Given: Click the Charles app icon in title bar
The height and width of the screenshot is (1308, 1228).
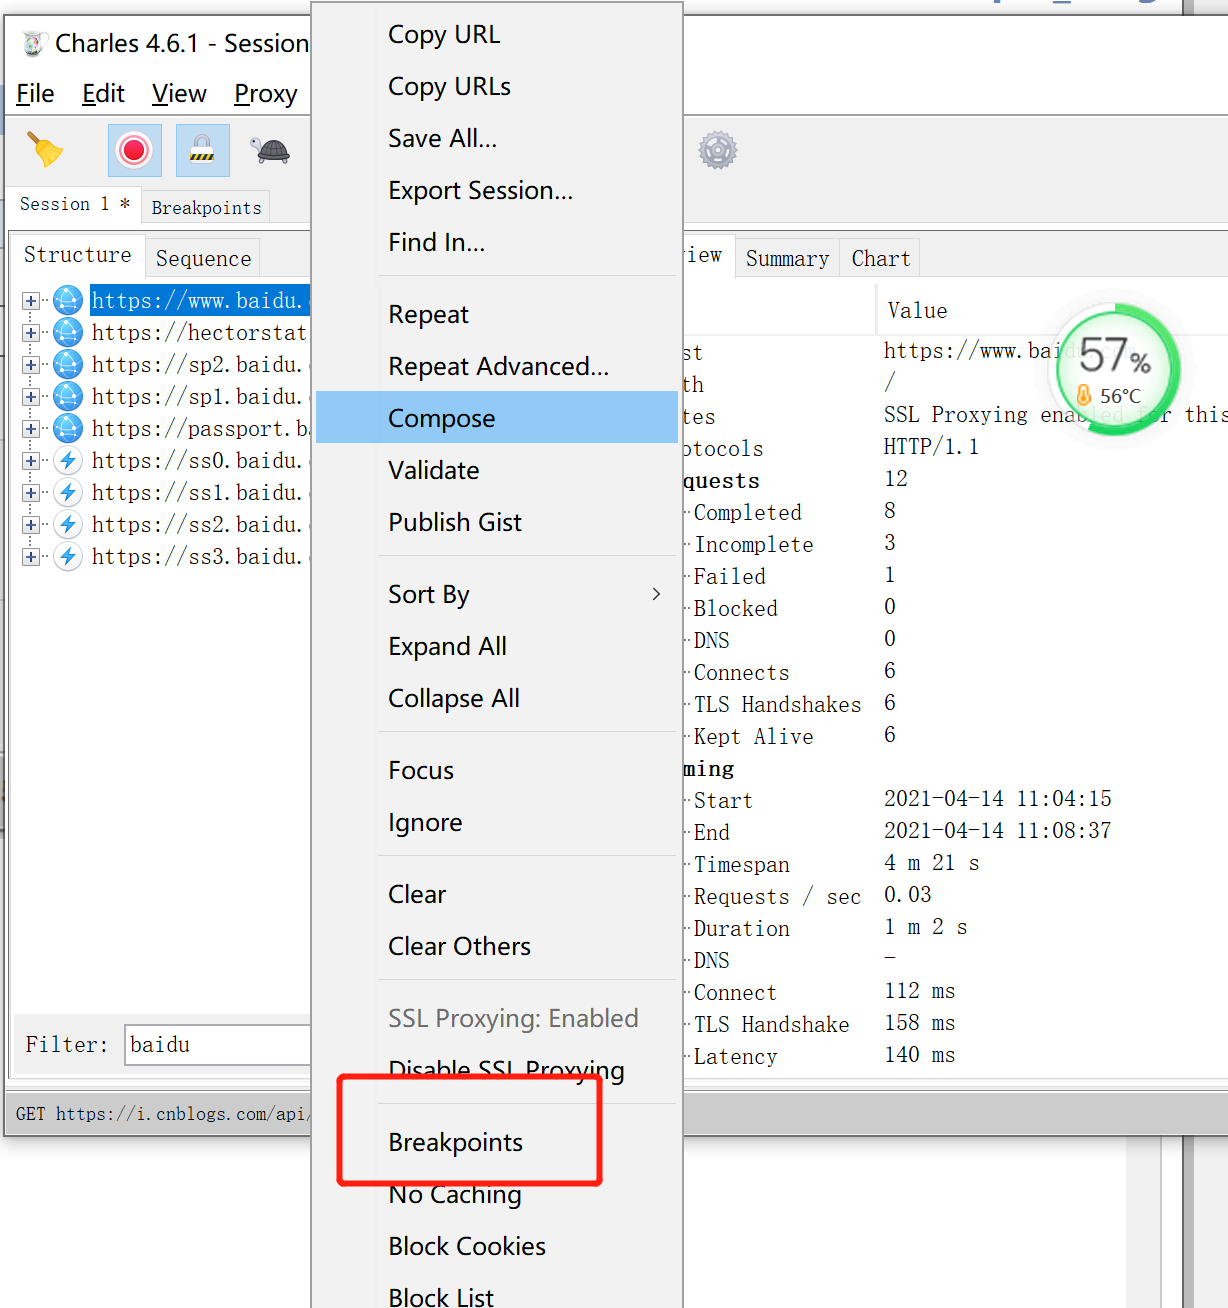Looking at the screenshot, I should 34,43.
